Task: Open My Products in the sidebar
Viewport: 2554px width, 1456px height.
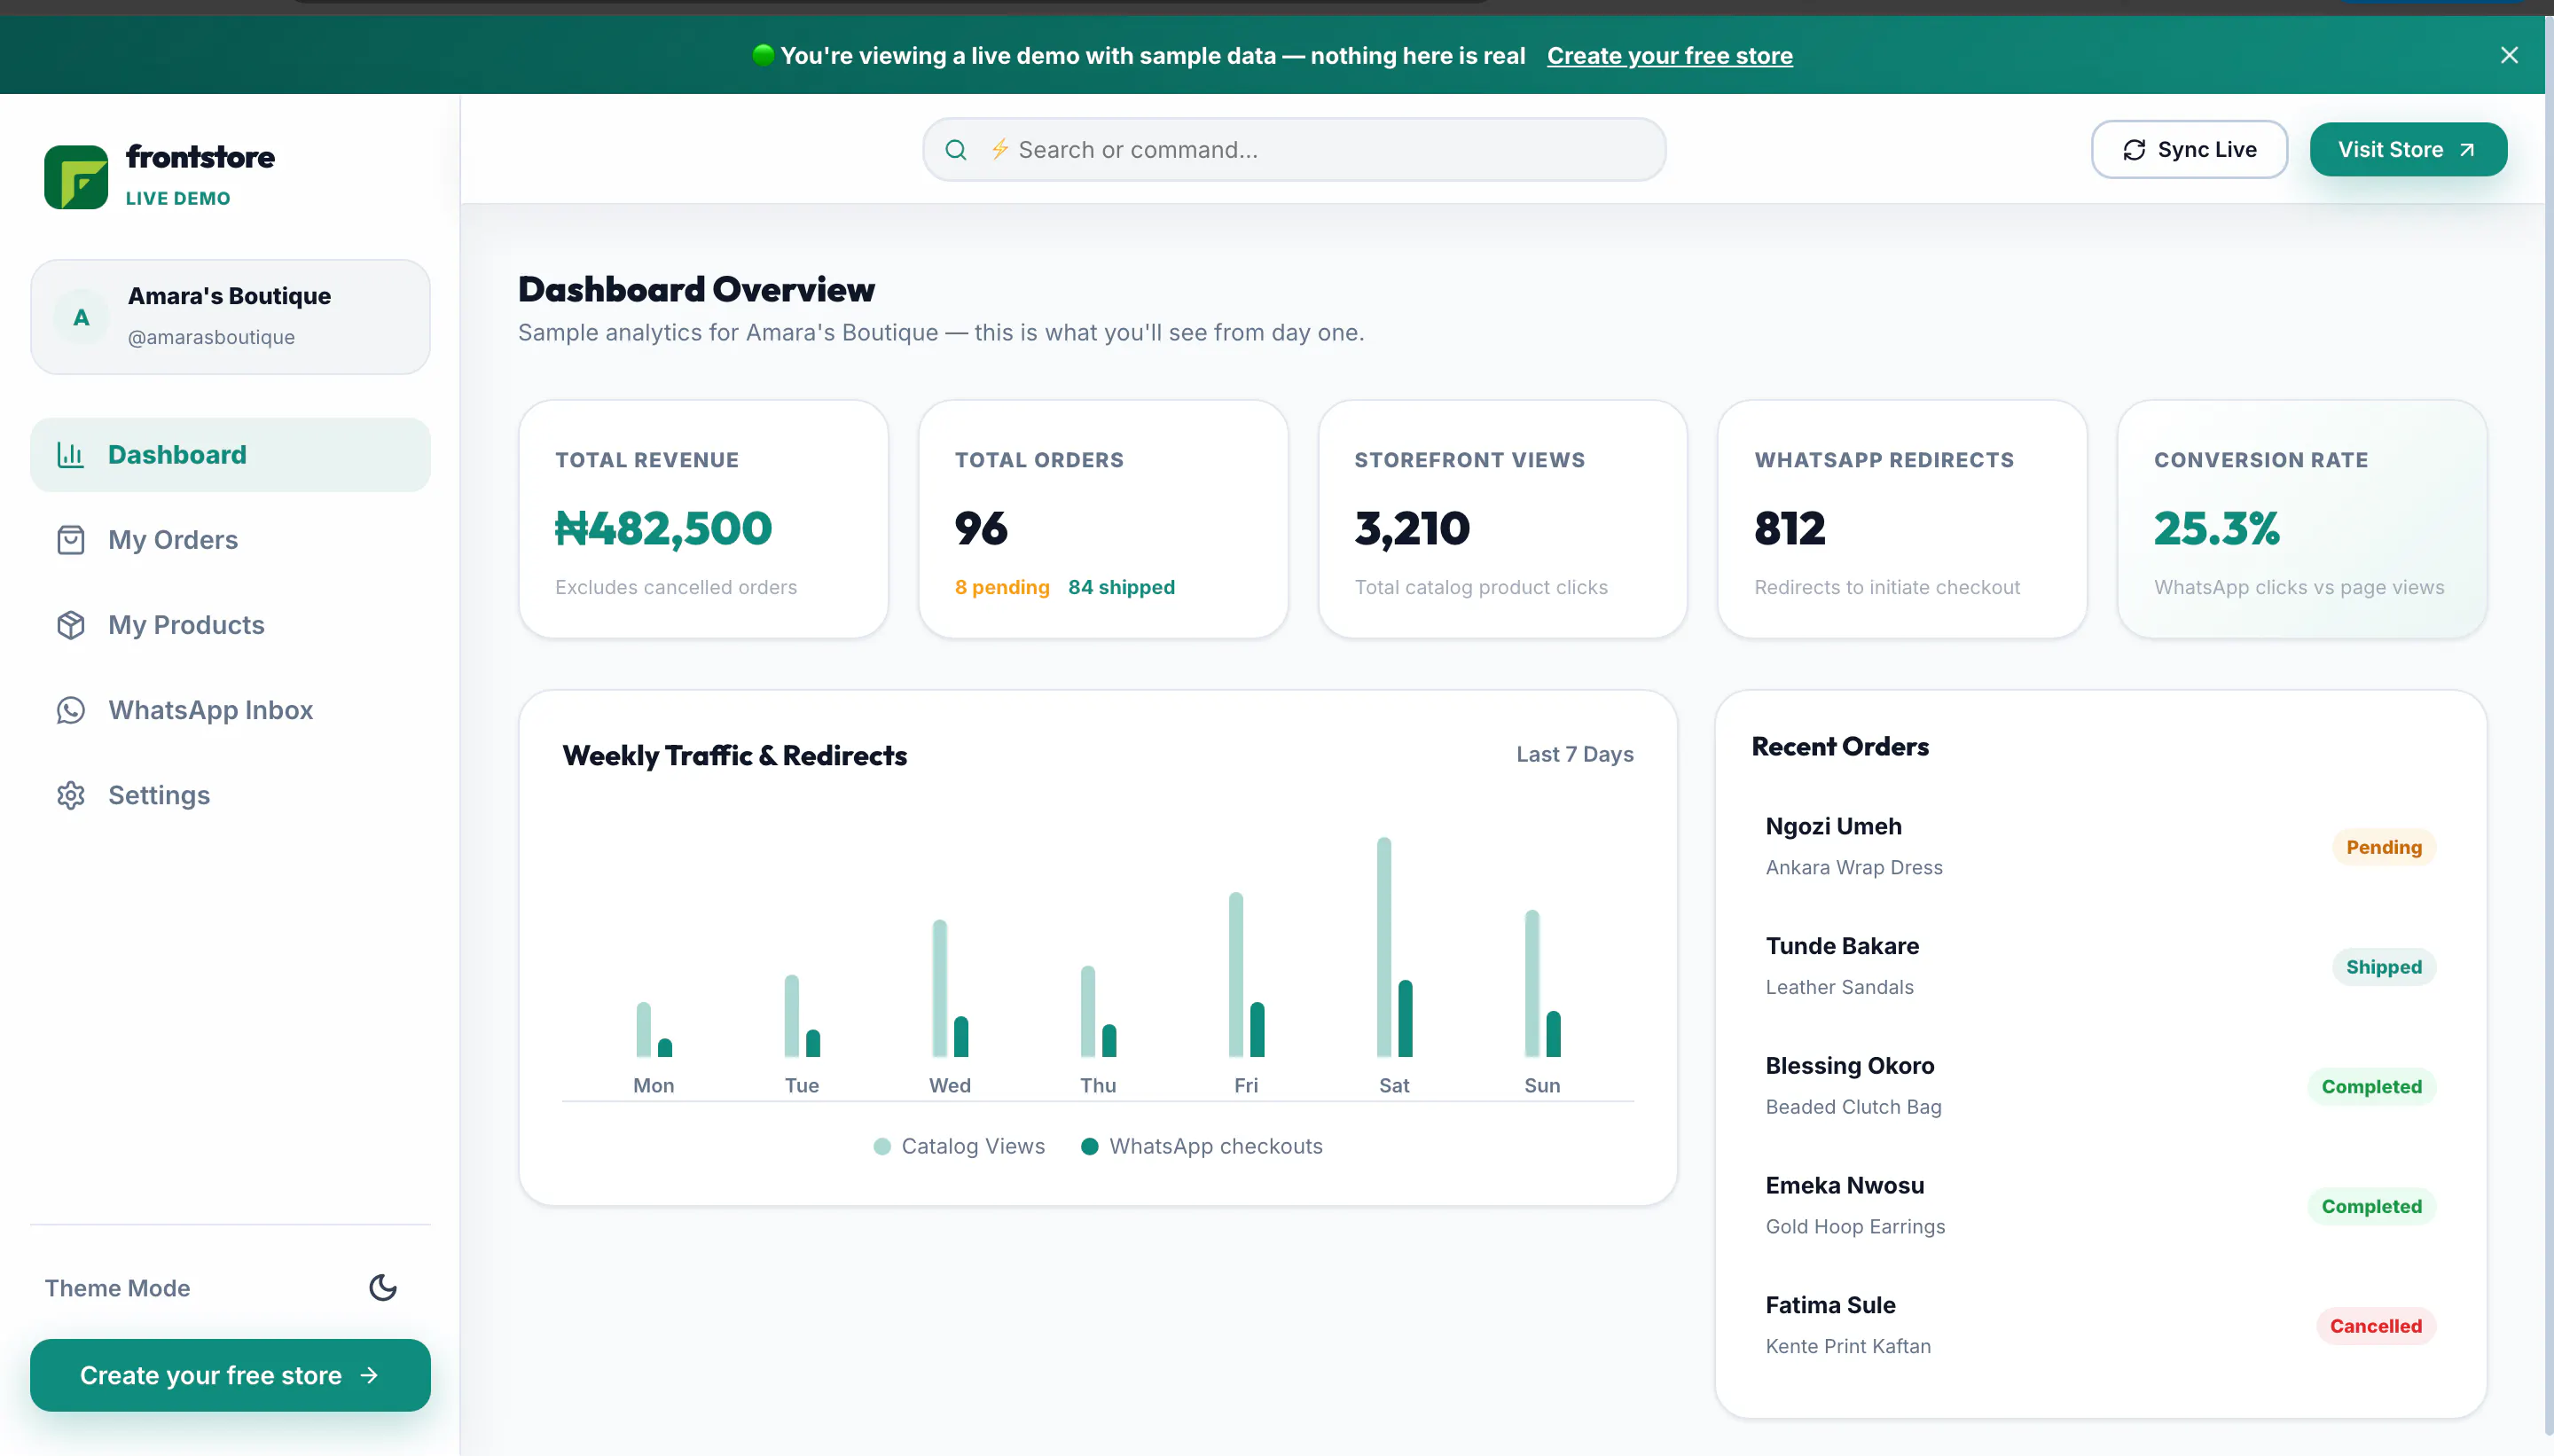Action: (230, 625)
